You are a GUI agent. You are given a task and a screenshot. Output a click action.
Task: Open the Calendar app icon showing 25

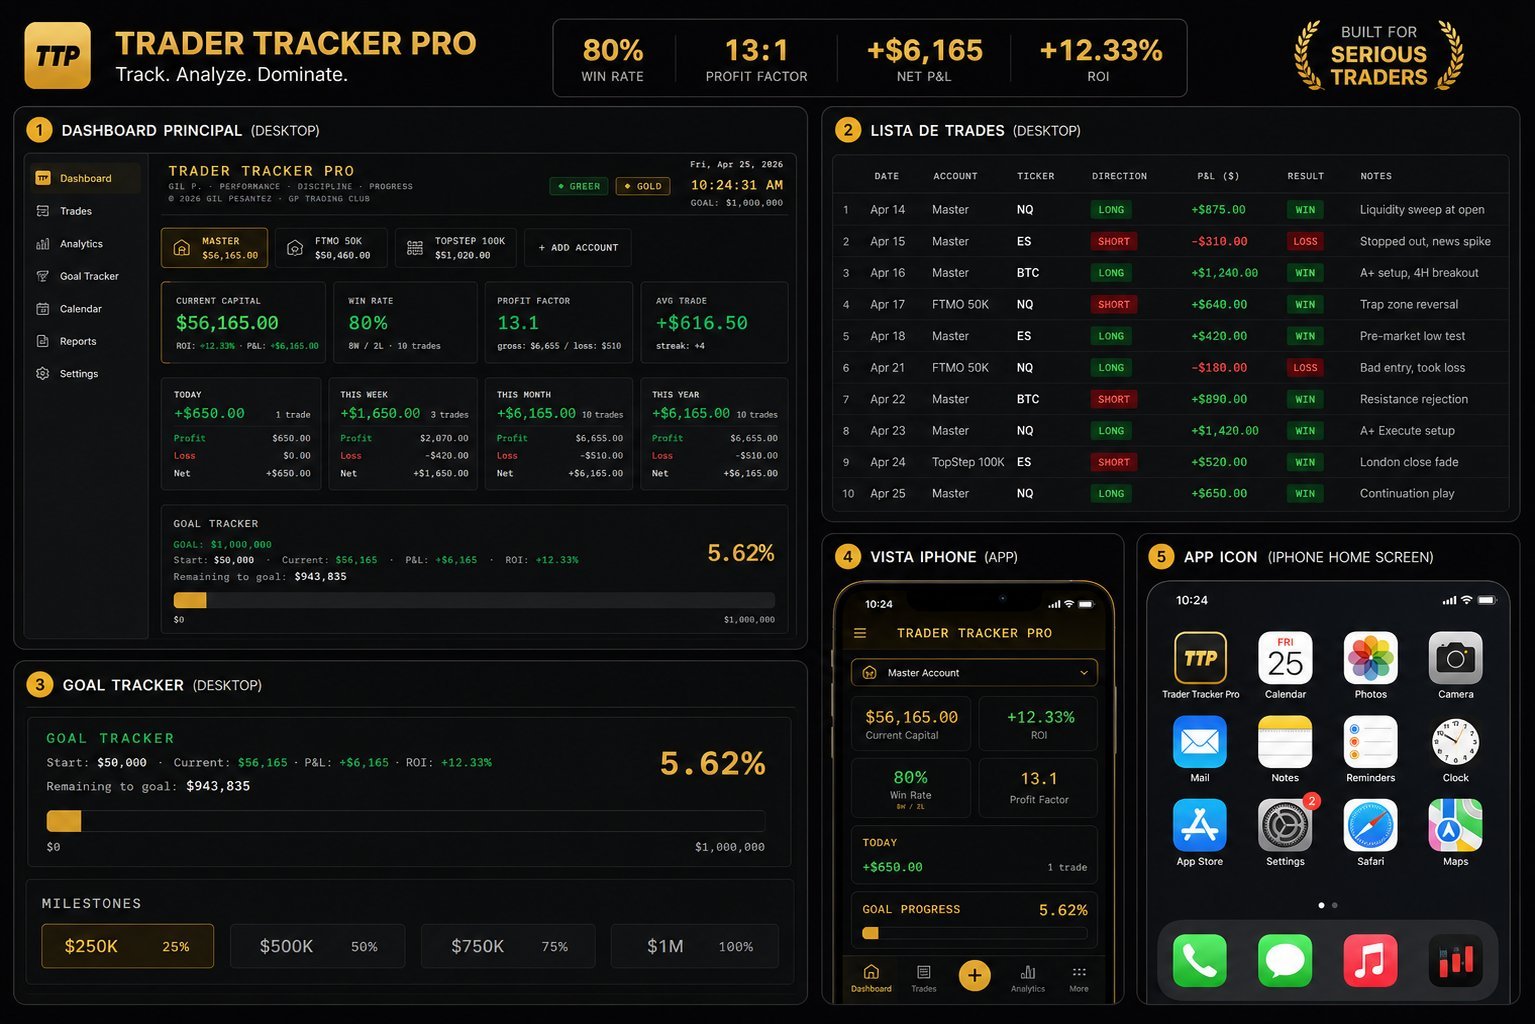1285,658
